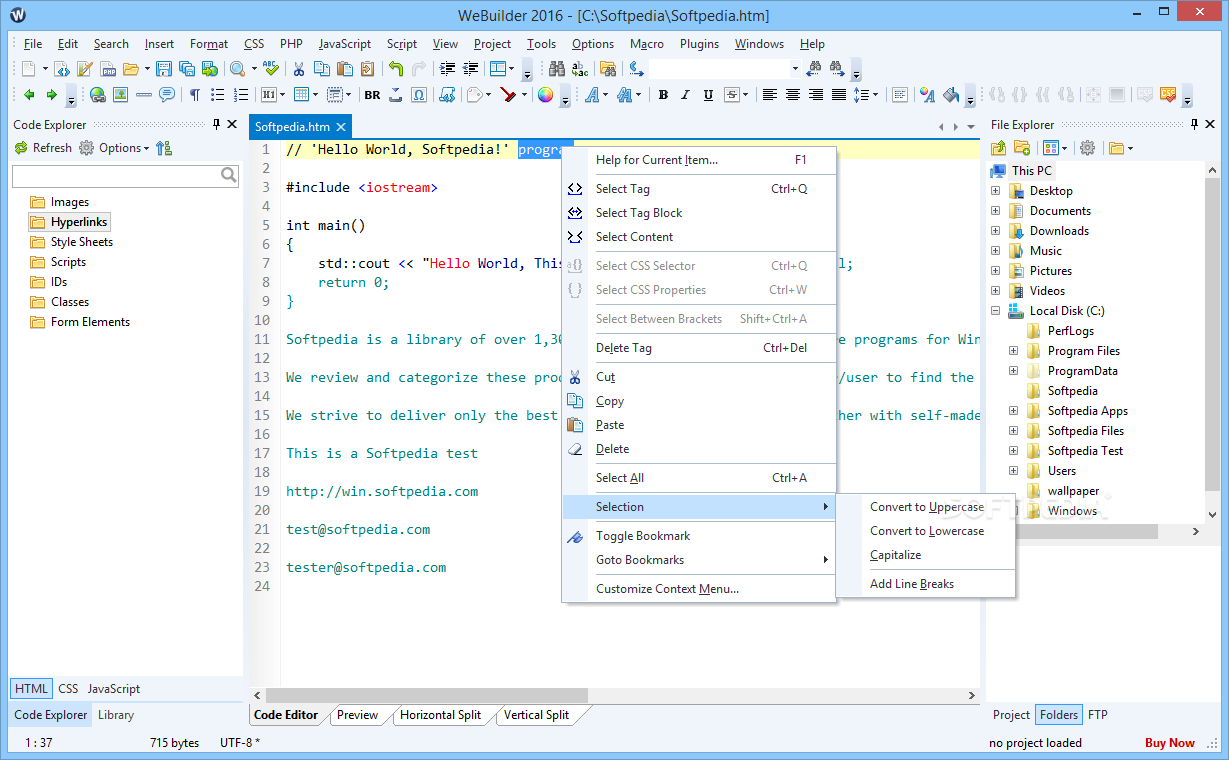Screen dimensions: 1229x760
Task: Select the Hyperlinks folder in Code Explorer
Action: 69,222
